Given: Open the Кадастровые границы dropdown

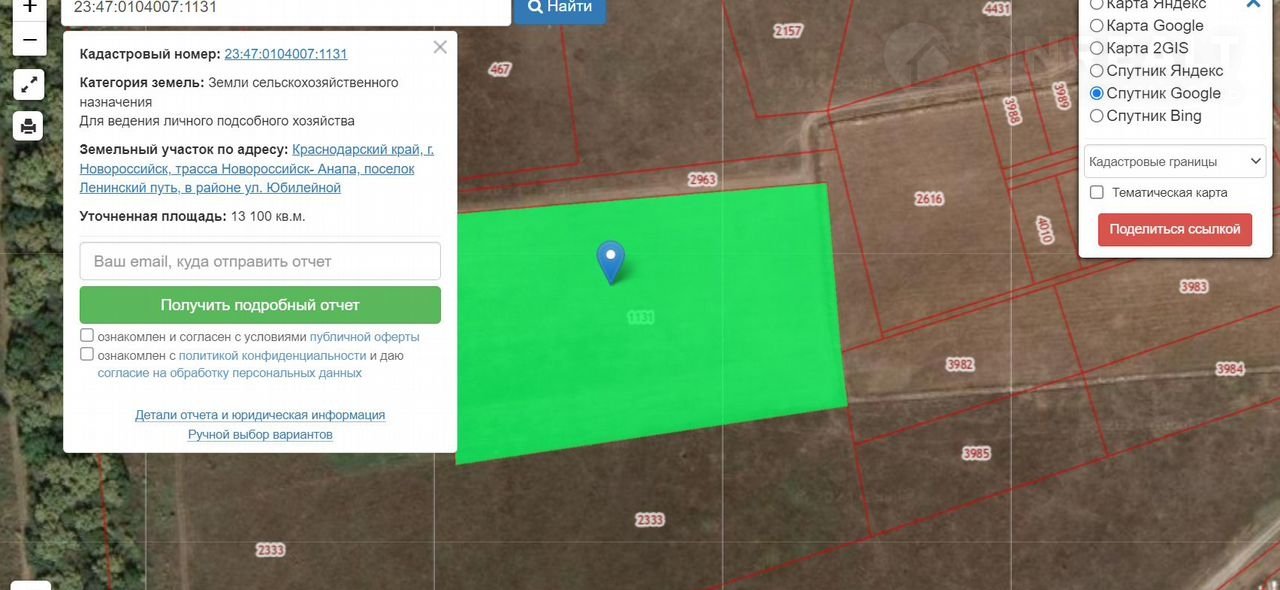Looking at the screenshot, I should pos(1175,161).
